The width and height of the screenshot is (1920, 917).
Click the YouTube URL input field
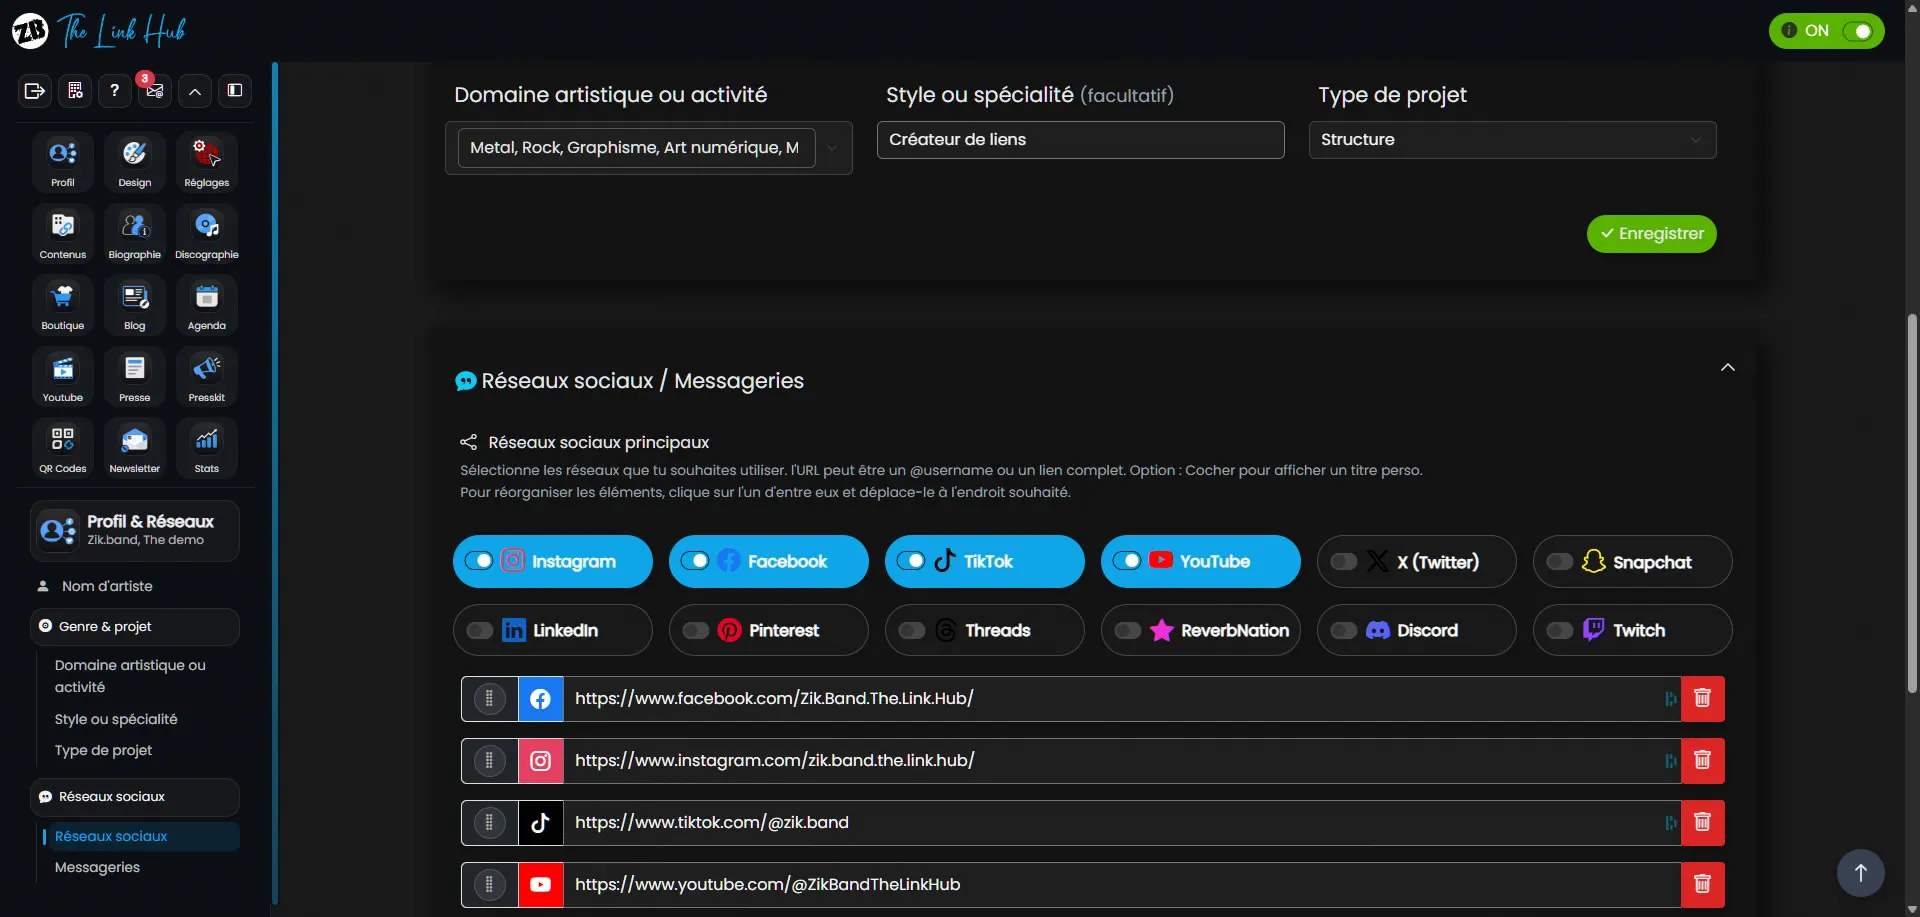1120,885
